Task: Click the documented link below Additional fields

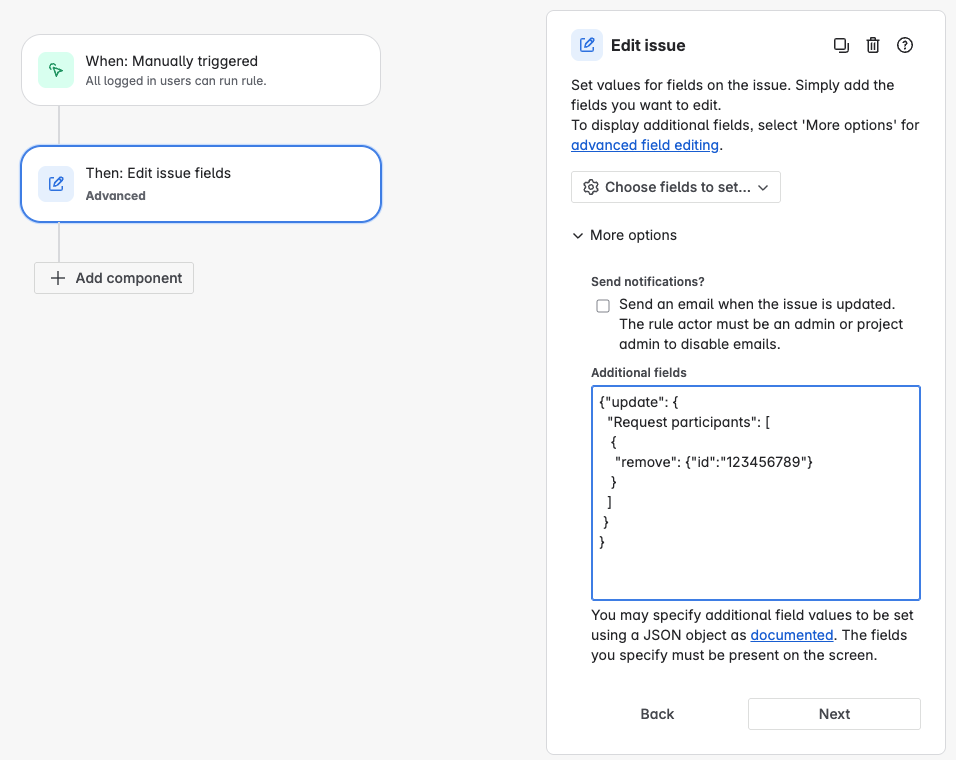Action: [x=791, y=635]
